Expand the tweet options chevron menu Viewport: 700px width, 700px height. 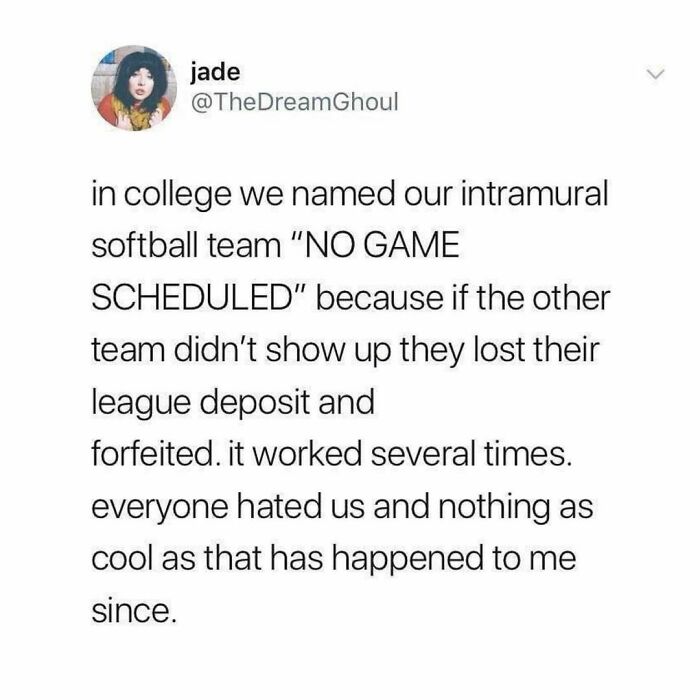point(656,74)
